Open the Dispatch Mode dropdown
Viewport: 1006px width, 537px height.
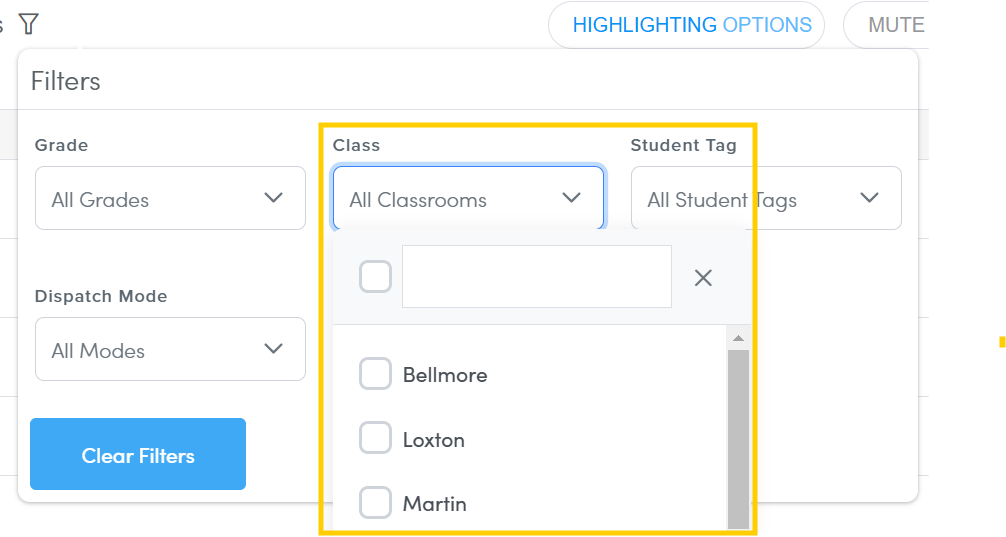tap(170, 349)
